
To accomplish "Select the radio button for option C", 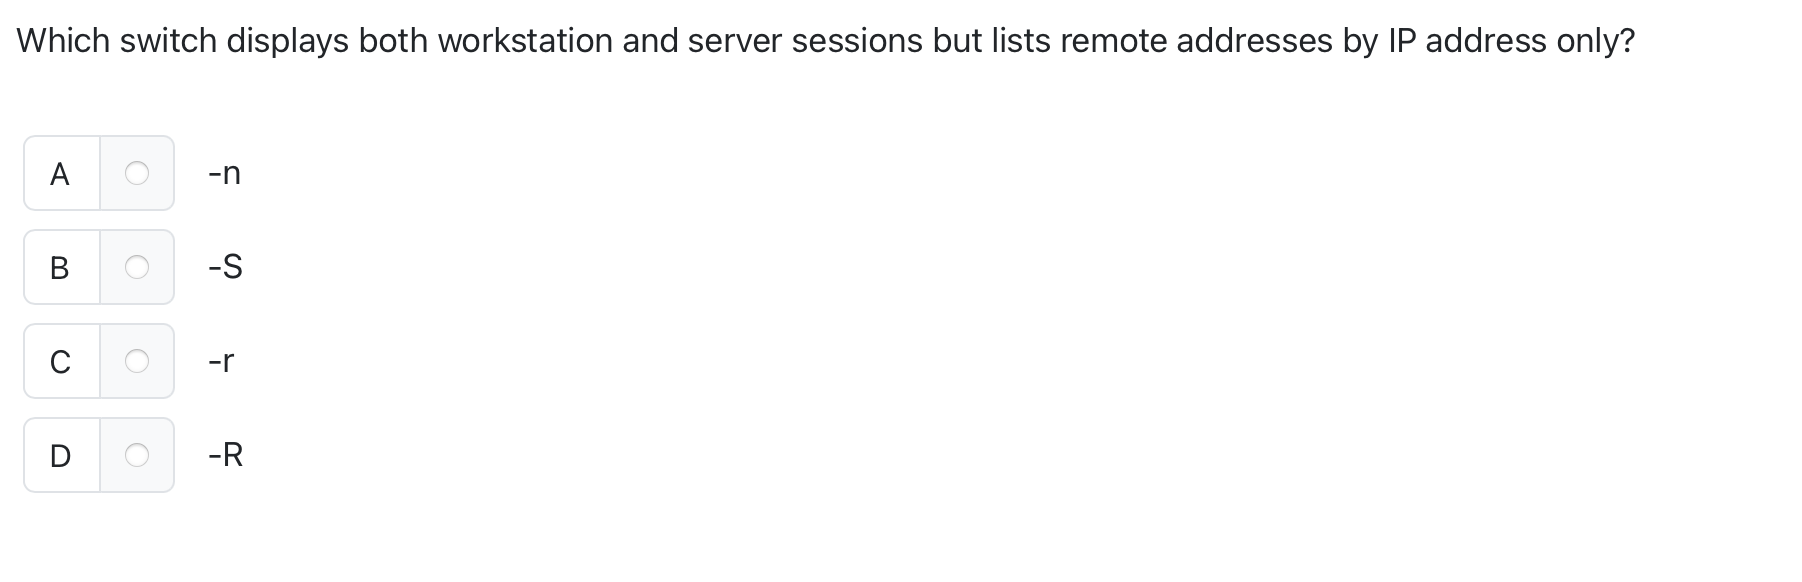I will [x=136, y=362].
